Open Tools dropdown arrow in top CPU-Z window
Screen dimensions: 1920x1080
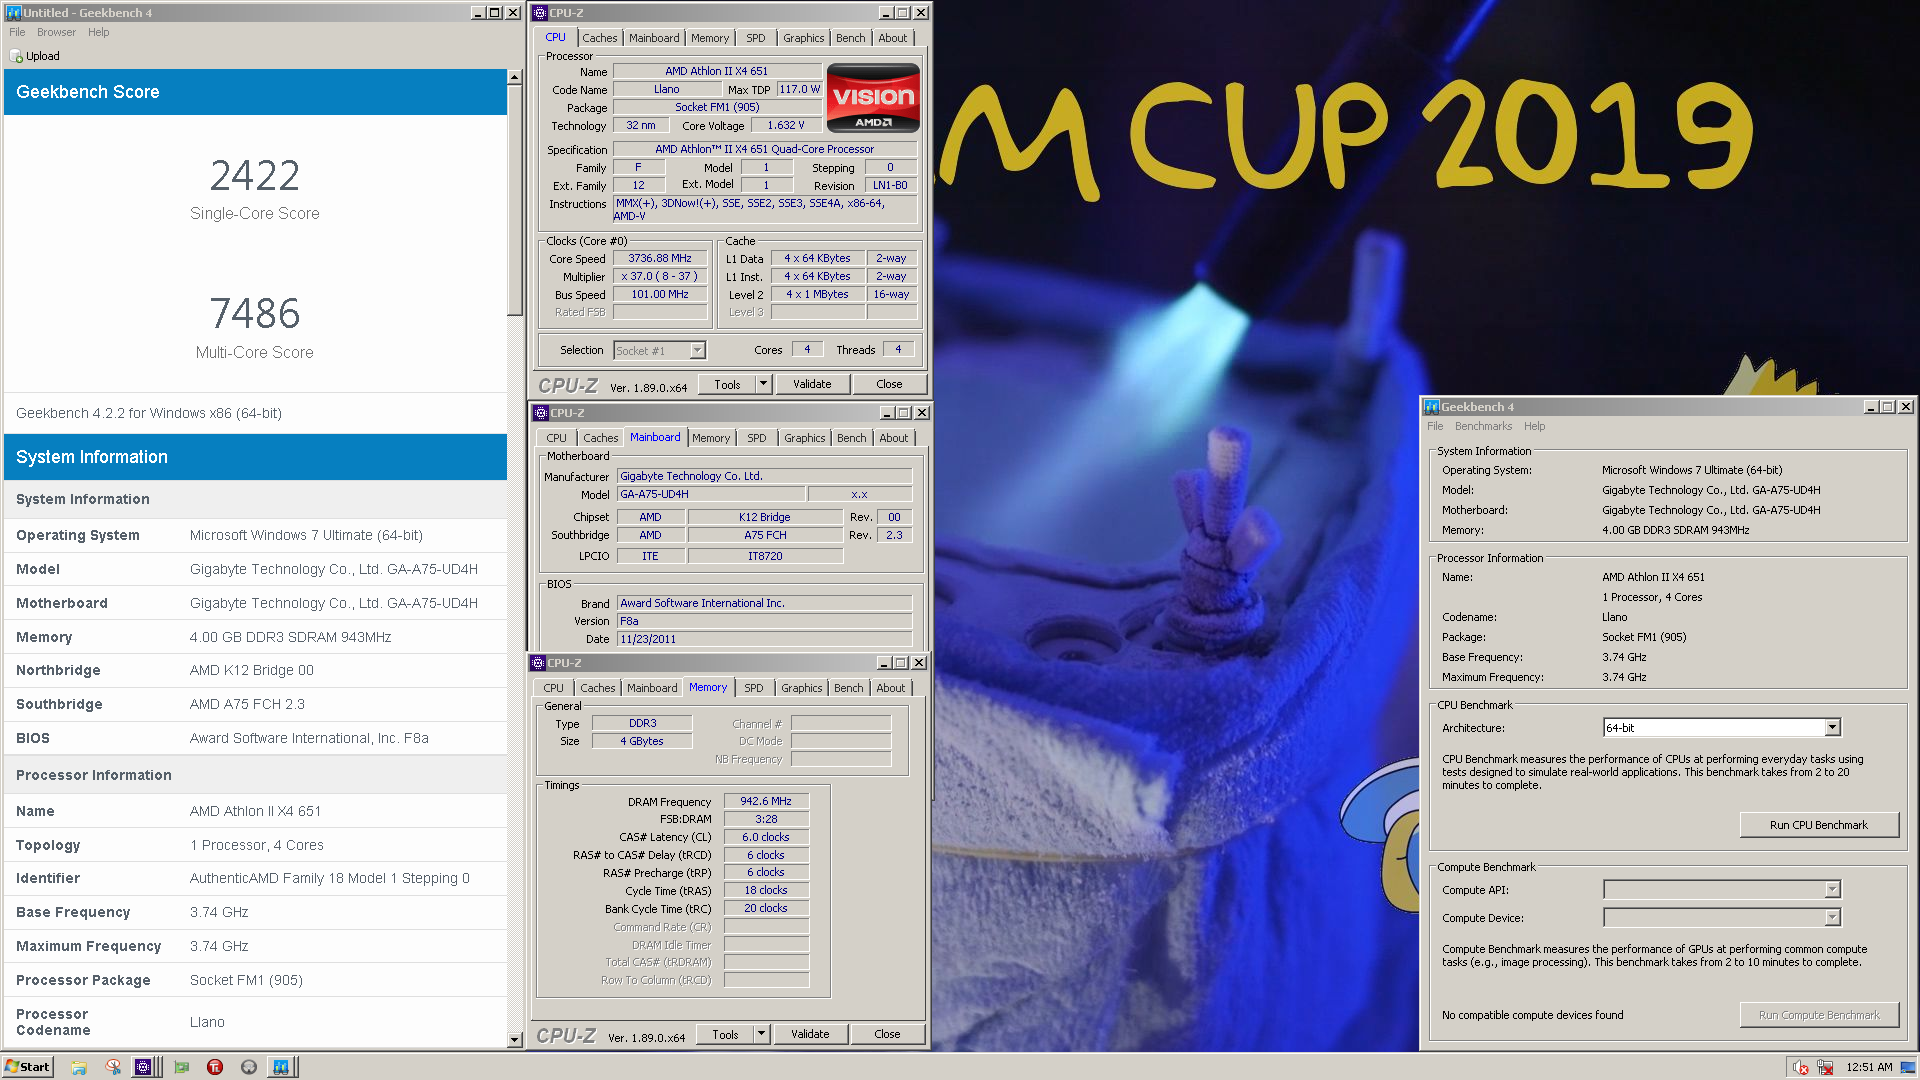[763, 384]
